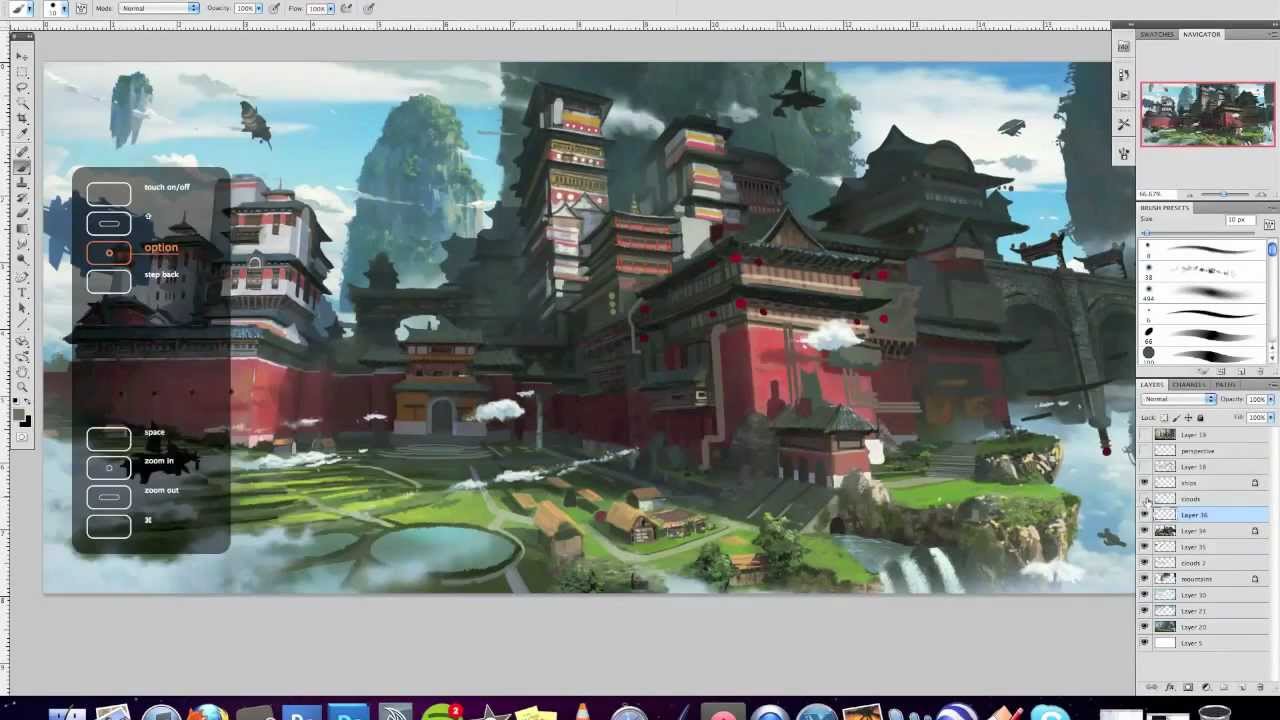Click the New adjustment layer icon
Viewport: 1280px width, 720px height.
point(1206,687)
